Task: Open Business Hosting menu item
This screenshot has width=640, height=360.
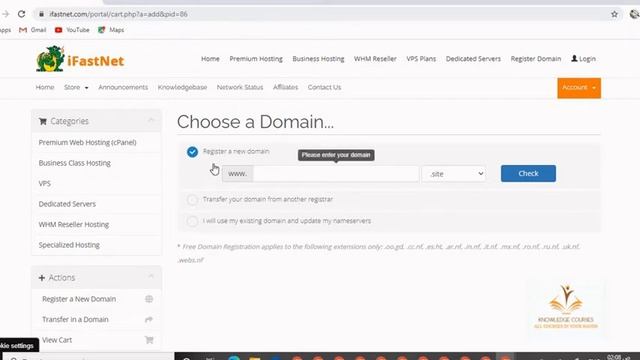Action: [x=318, y=59]
